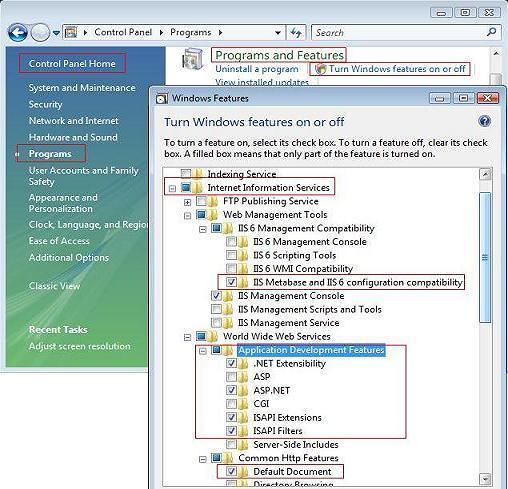Click the Control Panel icon in address bar
508x489 pixels.
[71, 32]
